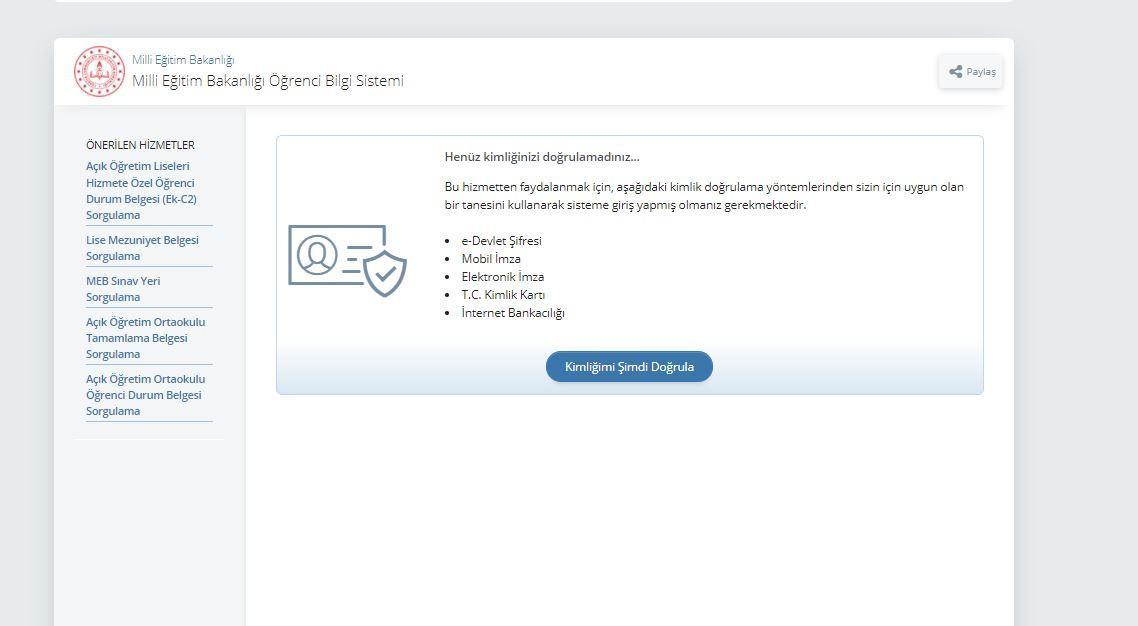This screenshot has width=1138, height=626.
Task: Go to MEB Sınav Yeri Sorgulama
Action: [x=123, y=289]
